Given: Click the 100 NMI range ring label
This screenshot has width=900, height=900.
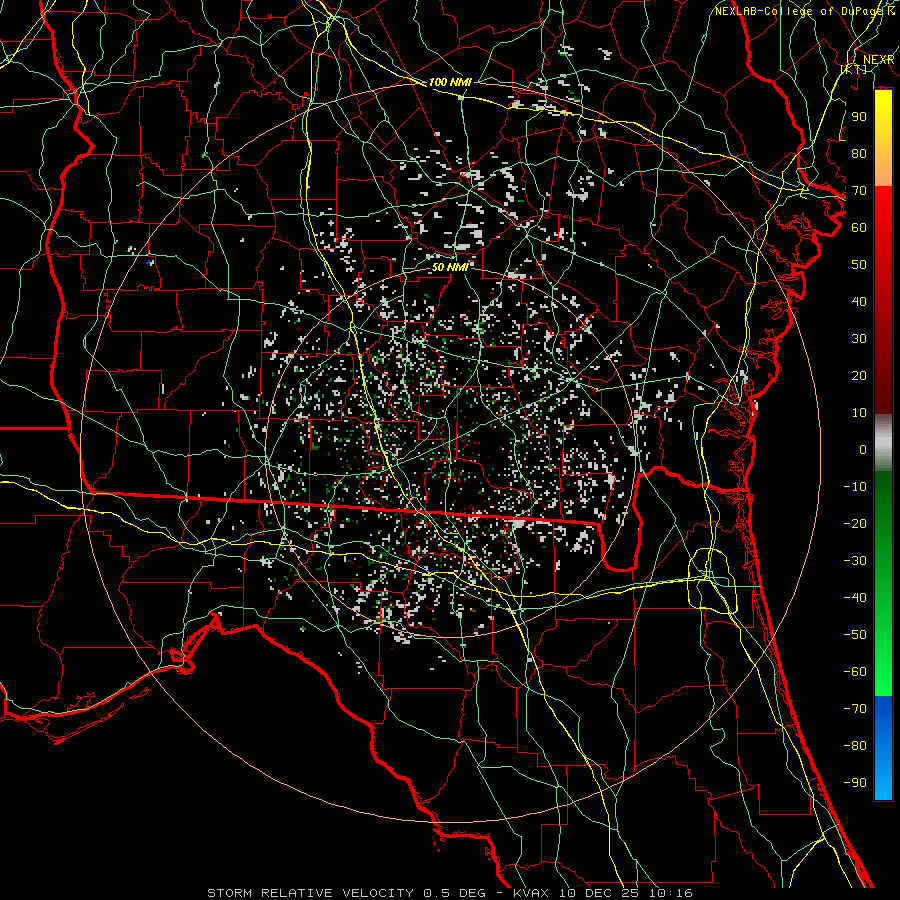Looking at the screenshot, I should (x=450, y=82).
